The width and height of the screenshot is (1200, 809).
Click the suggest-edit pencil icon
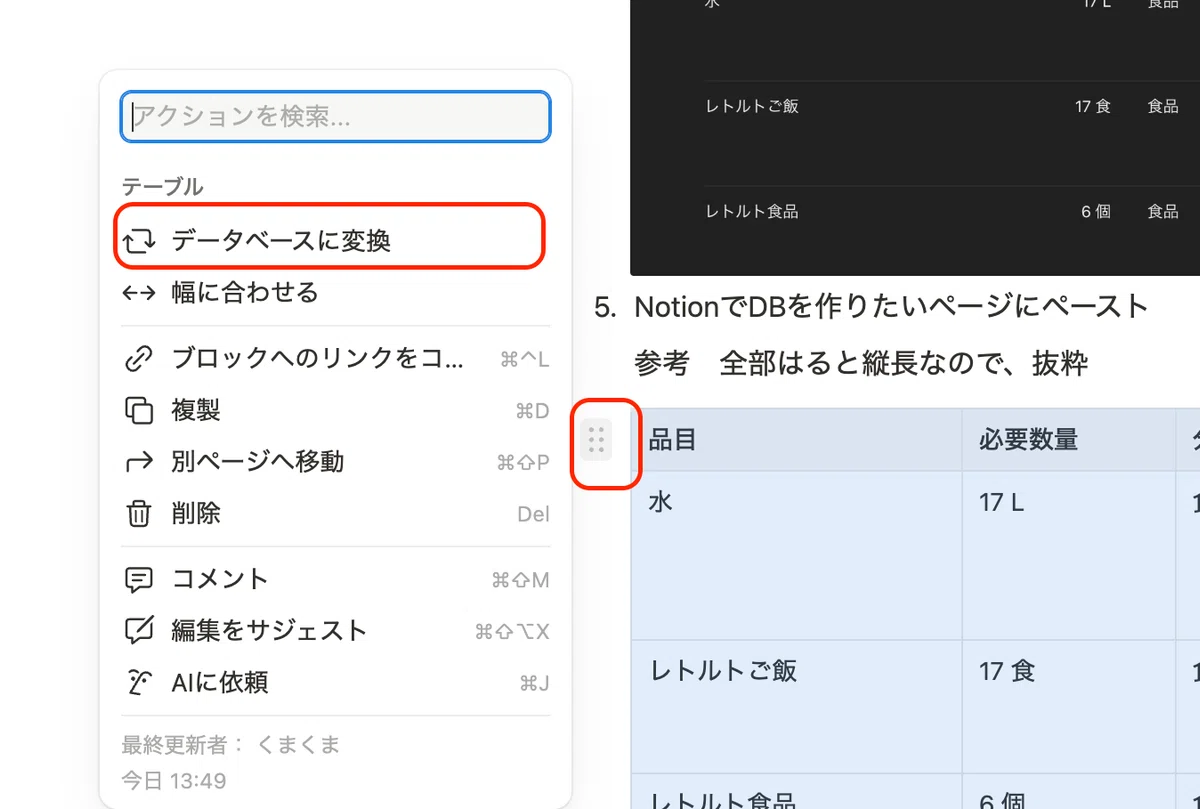tap(138, 631)
